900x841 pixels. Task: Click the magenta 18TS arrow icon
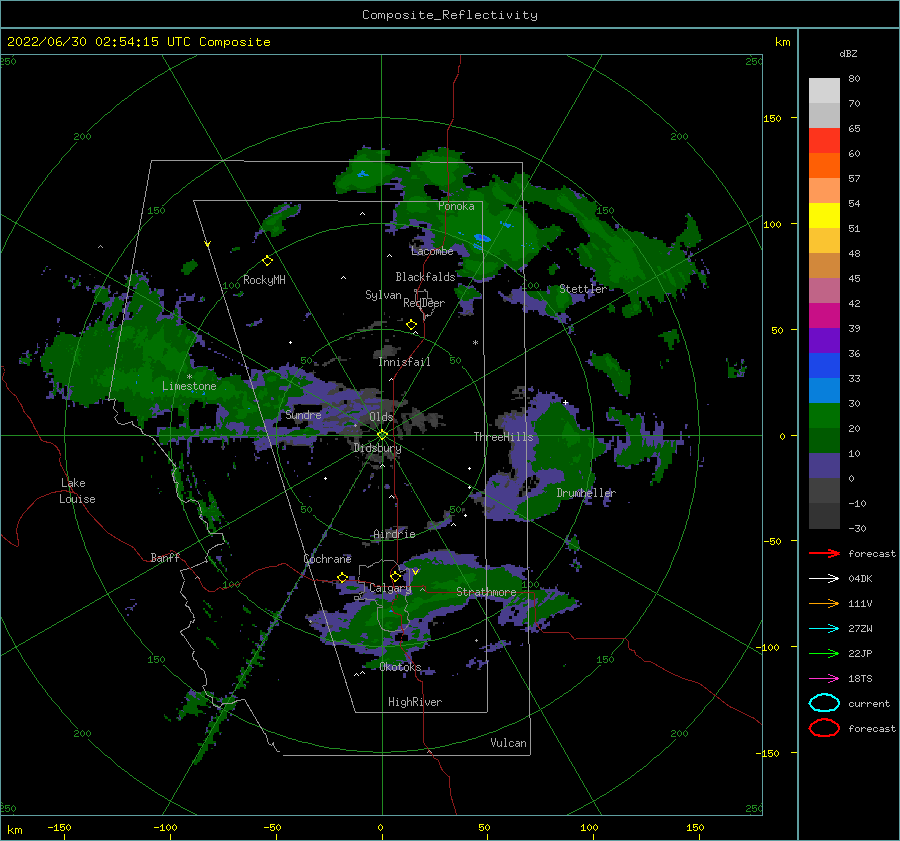(824, 679)
